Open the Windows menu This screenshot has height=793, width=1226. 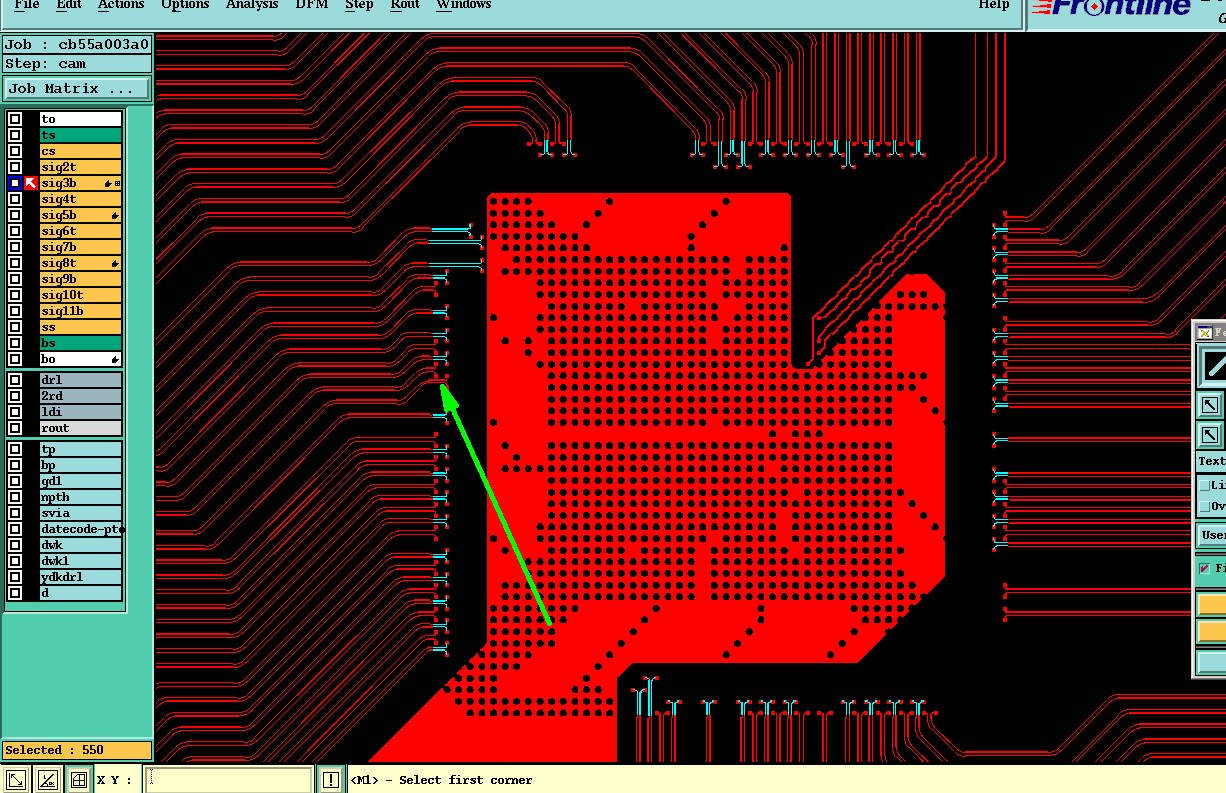pyautogui.click(x=464, y=5)
